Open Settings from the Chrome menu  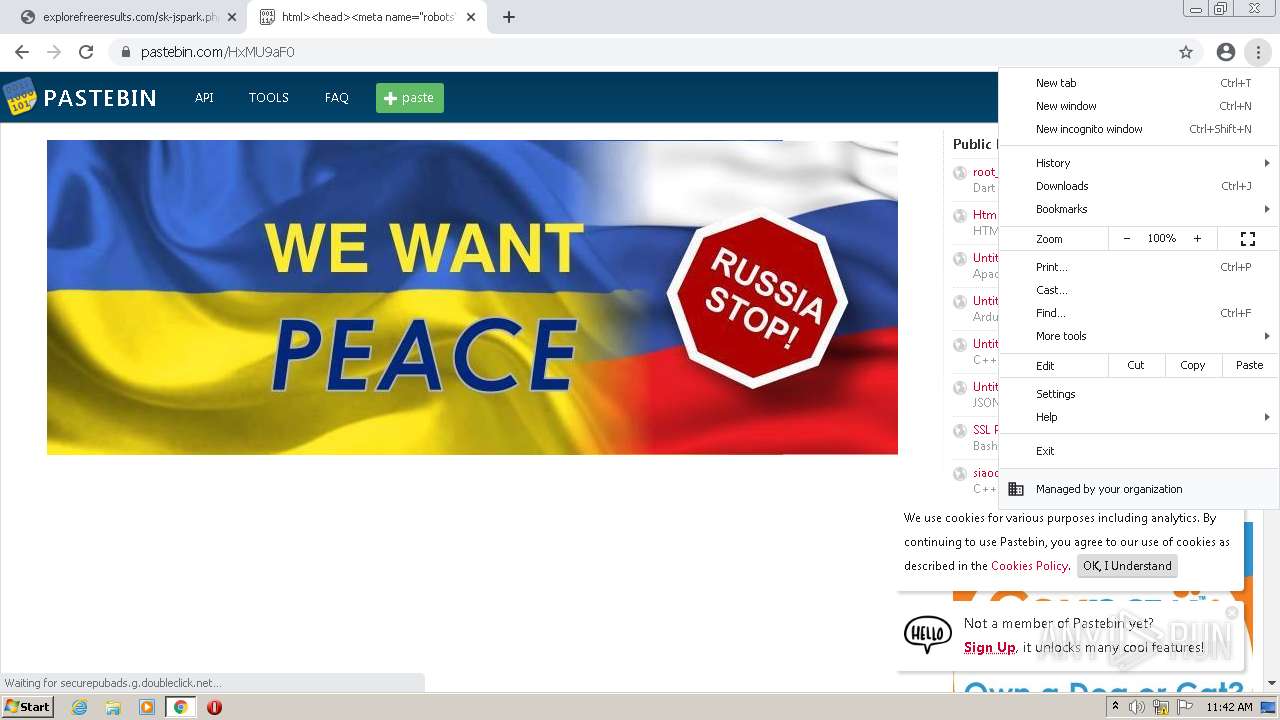[x=1139, y=394]
